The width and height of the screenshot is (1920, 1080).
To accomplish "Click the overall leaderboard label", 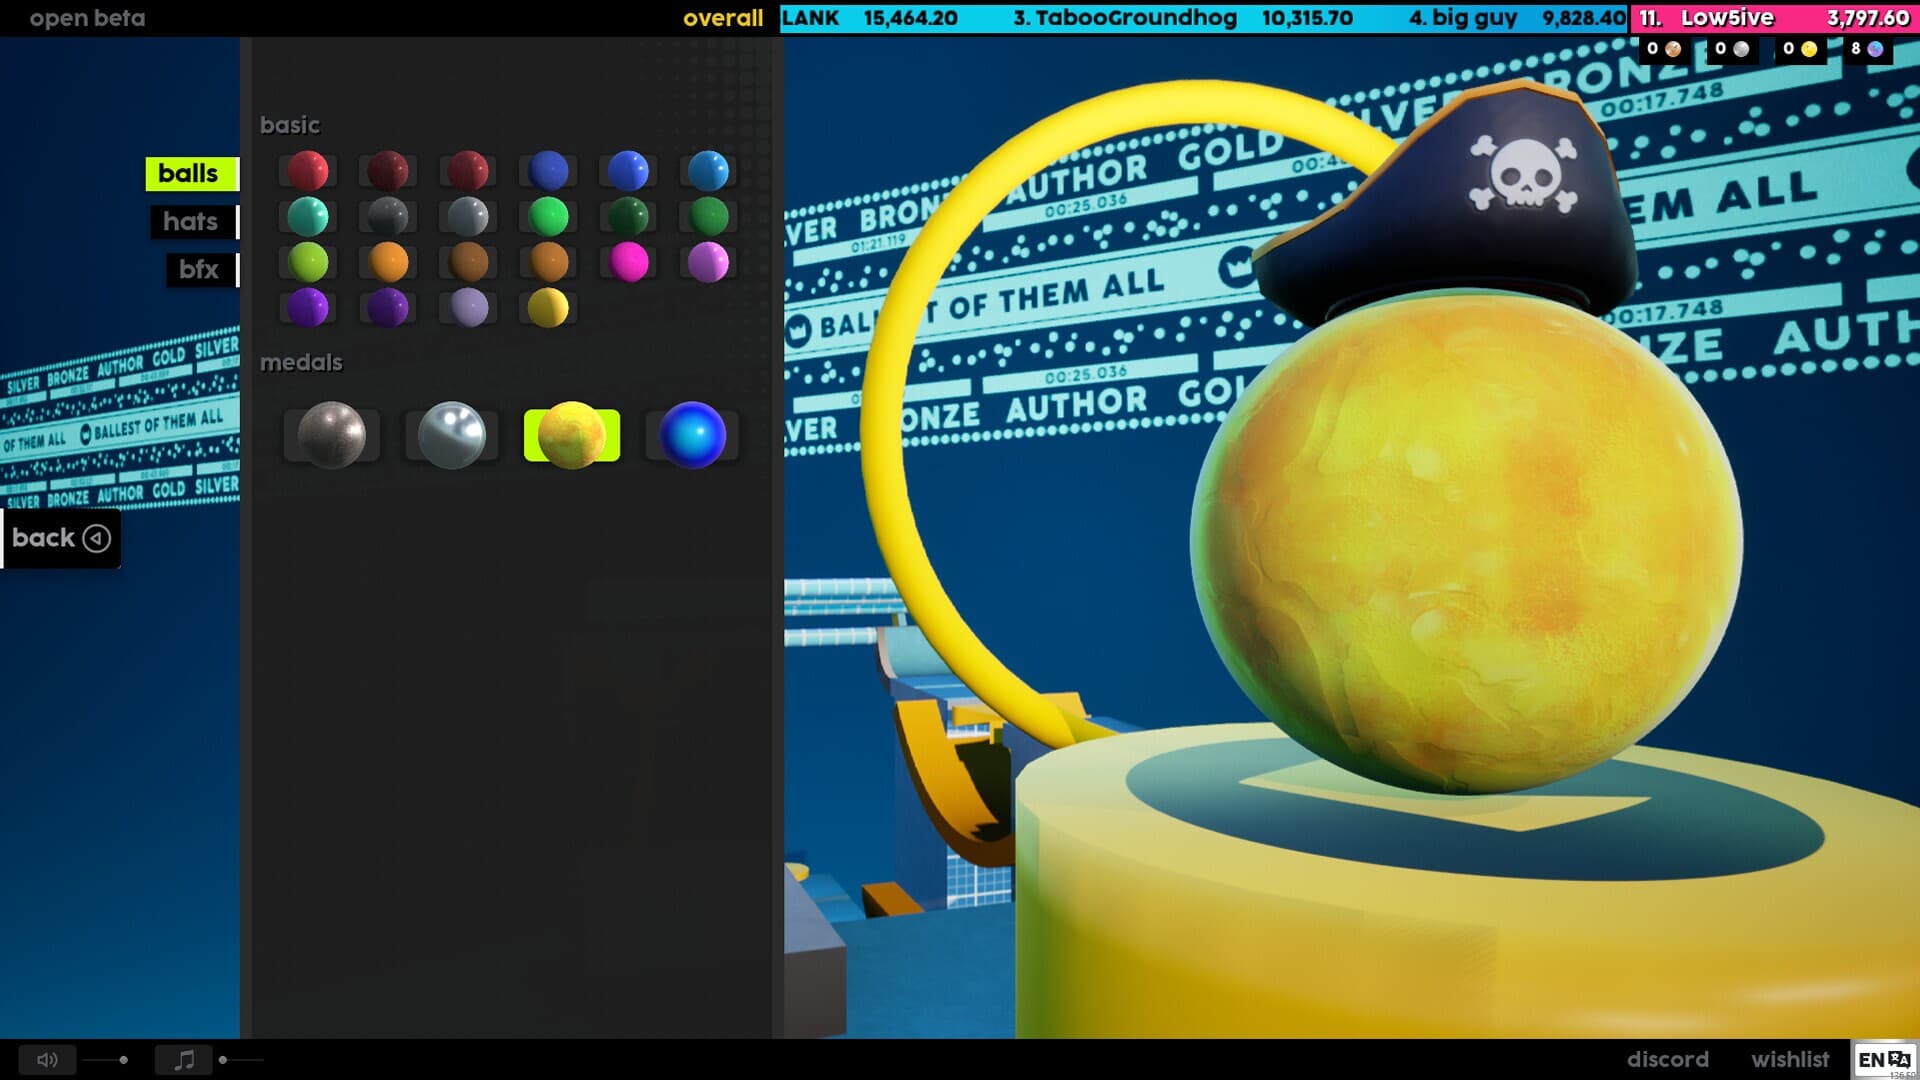I will coord(722,18).
